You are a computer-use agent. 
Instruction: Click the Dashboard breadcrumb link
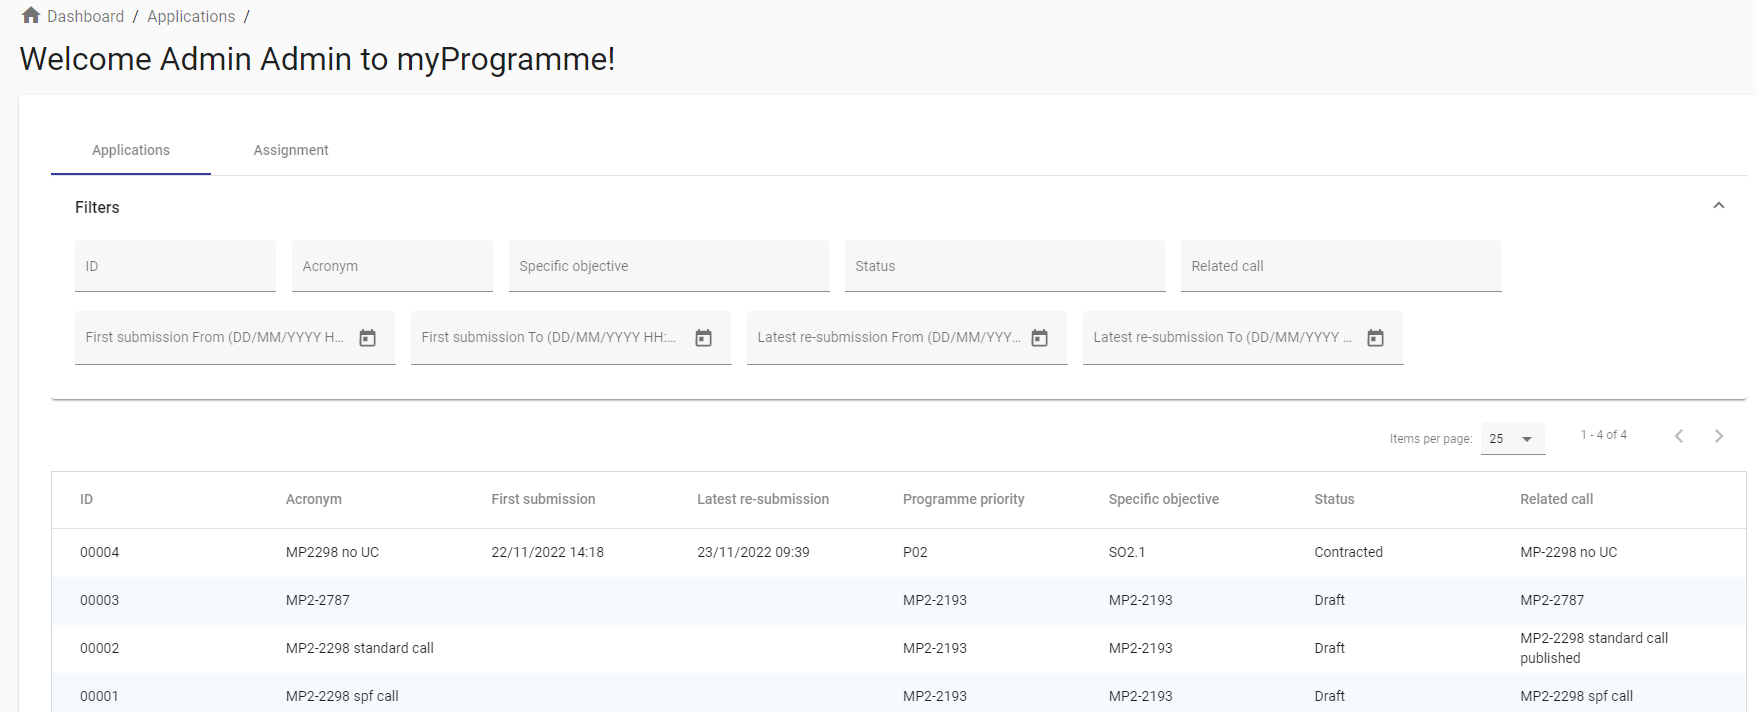pyautogui.click(x=85, y=16)
